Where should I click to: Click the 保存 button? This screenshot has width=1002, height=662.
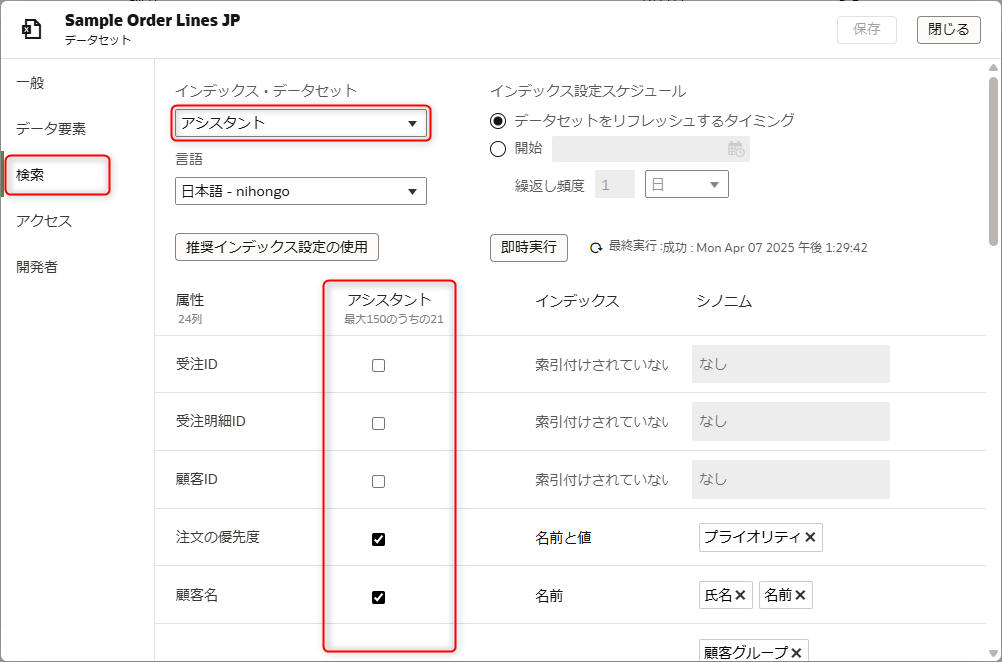[x=867, y=29]
